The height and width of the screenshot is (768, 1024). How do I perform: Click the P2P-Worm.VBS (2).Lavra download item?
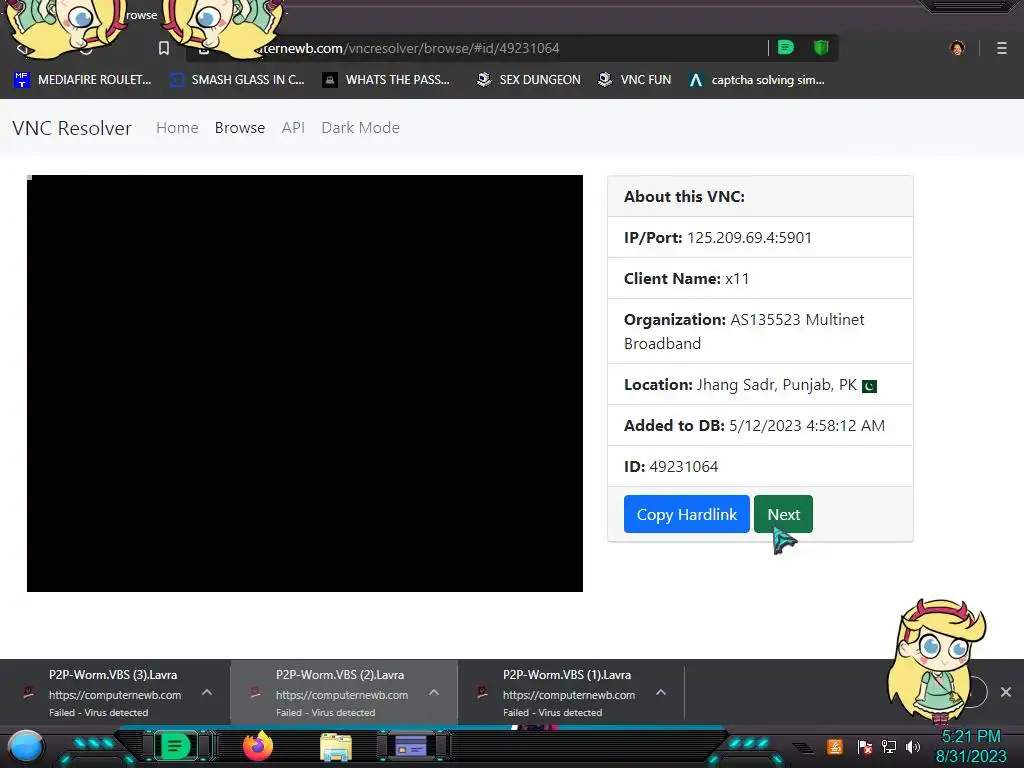click(x=344, y=692)
